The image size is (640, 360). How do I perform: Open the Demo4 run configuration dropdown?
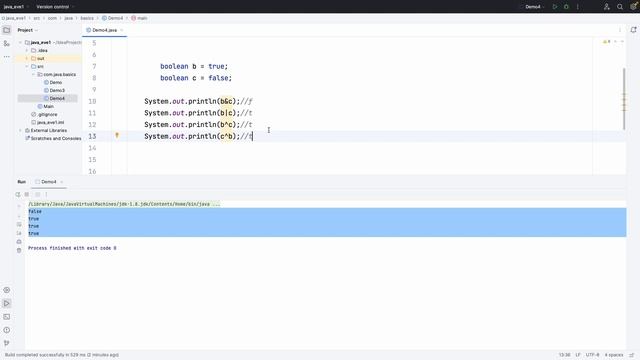pos(534,7)
